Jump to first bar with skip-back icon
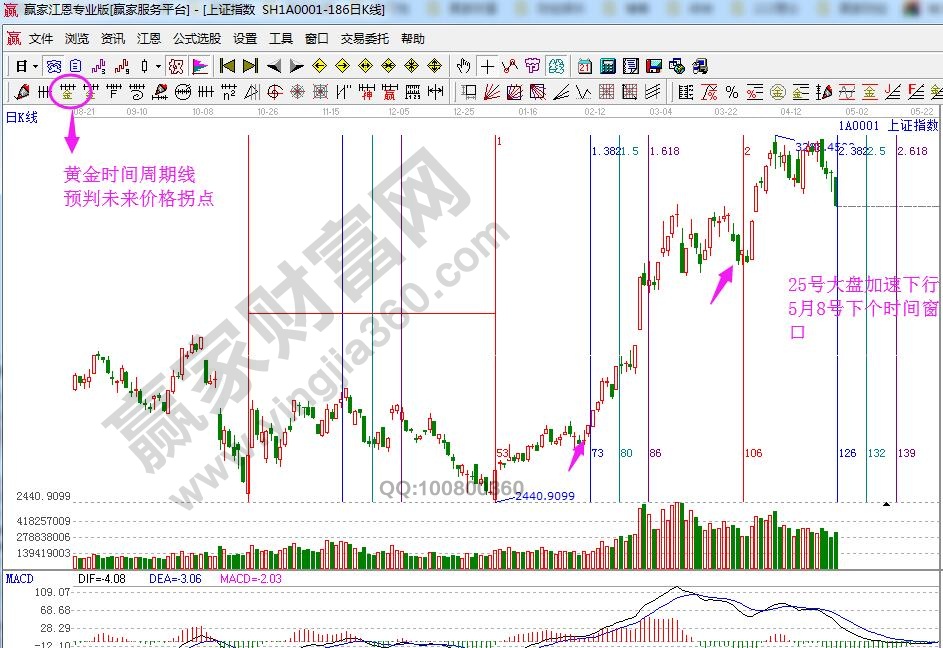This screenshot has height=648, width=943. 227,66
